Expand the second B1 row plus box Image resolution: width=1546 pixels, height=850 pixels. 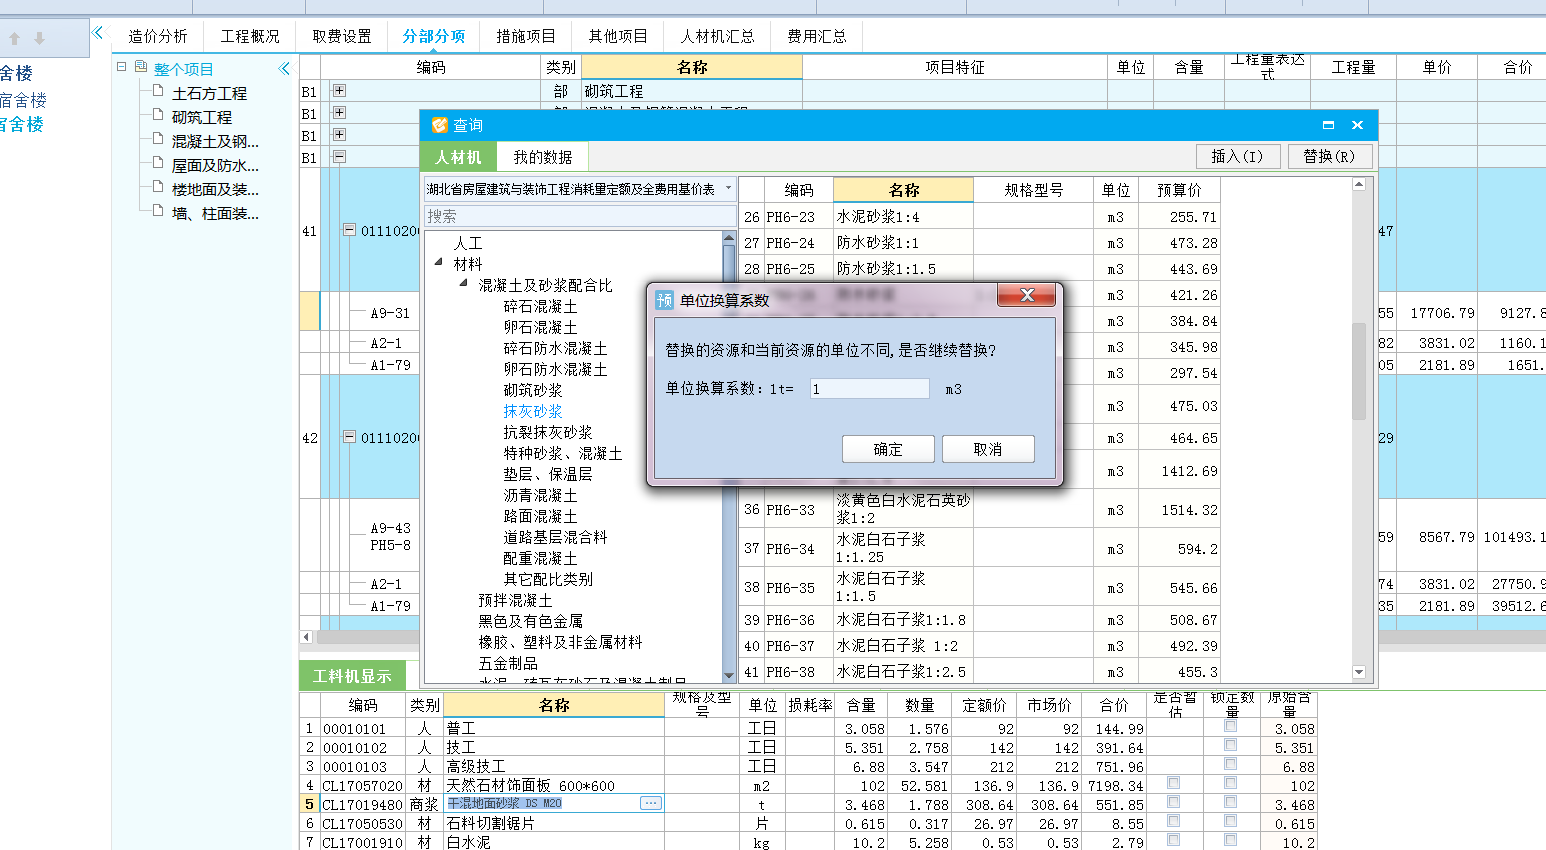pyautogui.click(x=339, y=112)
